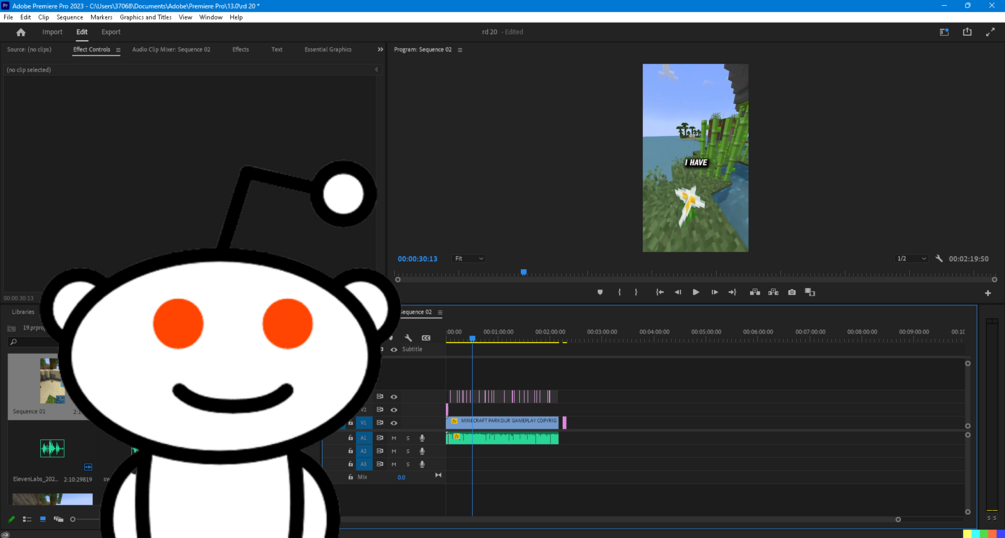The height and width of the screenshot is (538, 1005).
Task: Open timeline Sequence 02 panel menu
Action: 440,312
